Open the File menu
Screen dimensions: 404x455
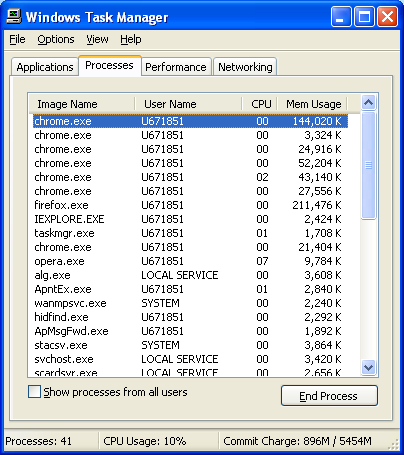tap(17, 39)
